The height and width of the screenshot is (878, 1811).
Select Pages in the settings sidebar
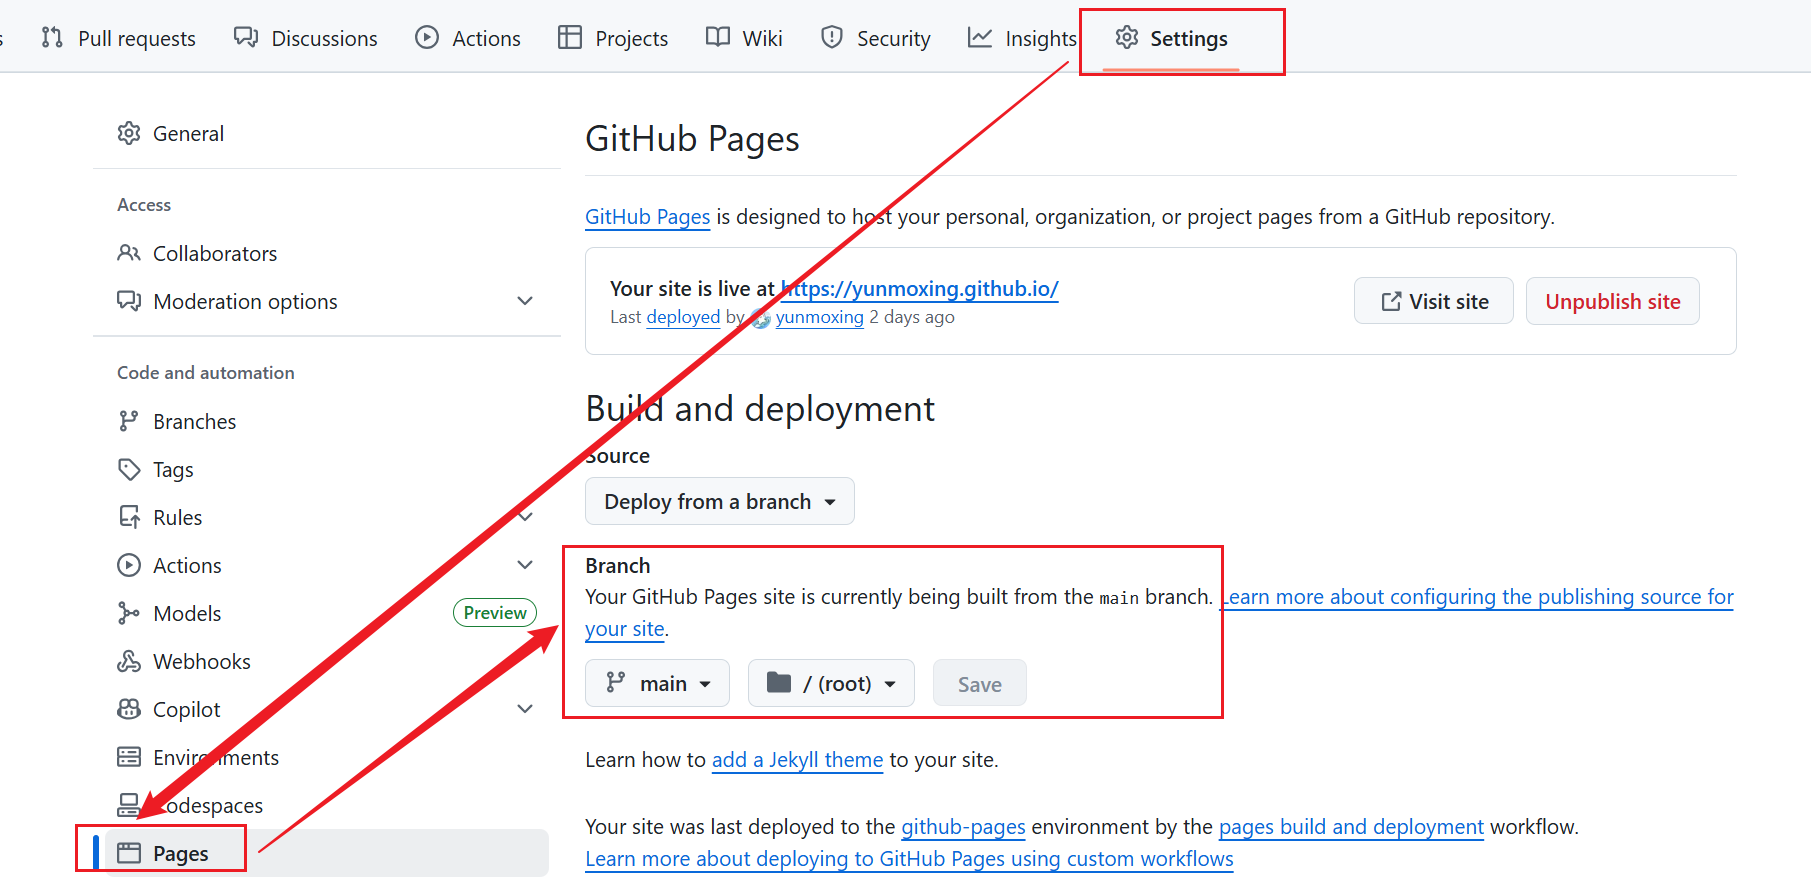180,853
